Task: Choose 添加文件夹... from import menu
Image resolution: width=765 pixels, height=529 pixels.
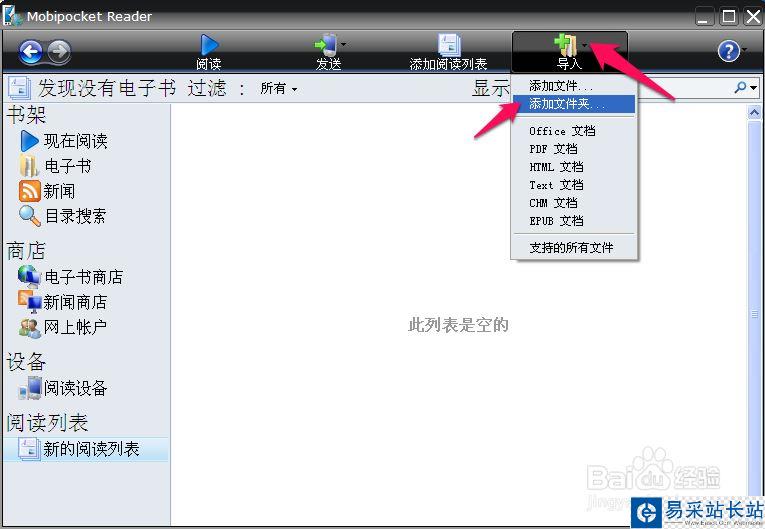Action: pos(573,103)
